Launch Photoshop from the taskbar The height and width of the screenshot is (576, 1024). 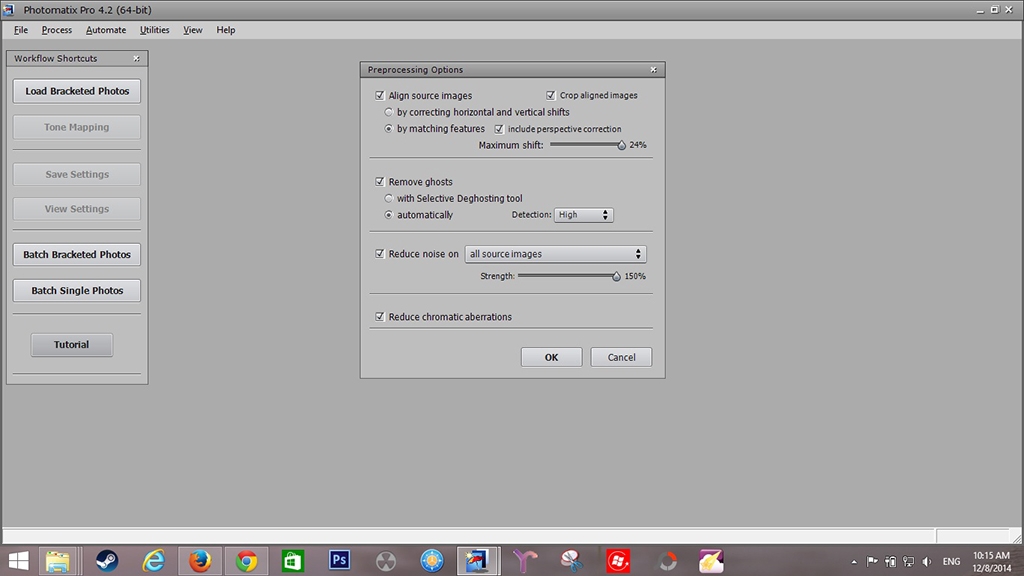[x=340, y=560]
